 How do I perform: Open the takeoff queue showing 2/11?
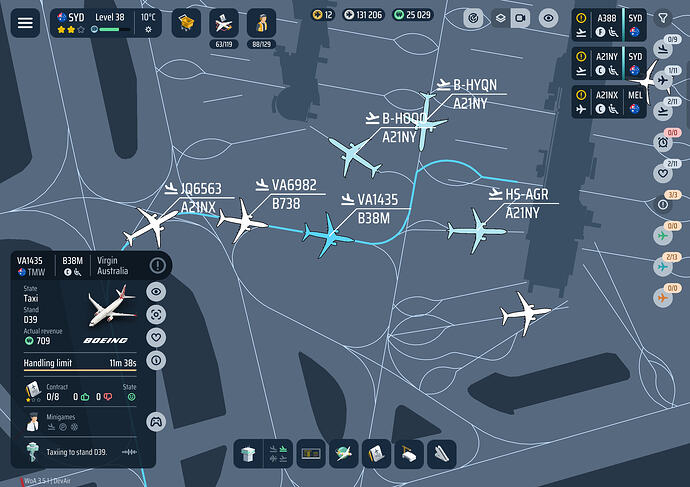click(x=663, y=111)
